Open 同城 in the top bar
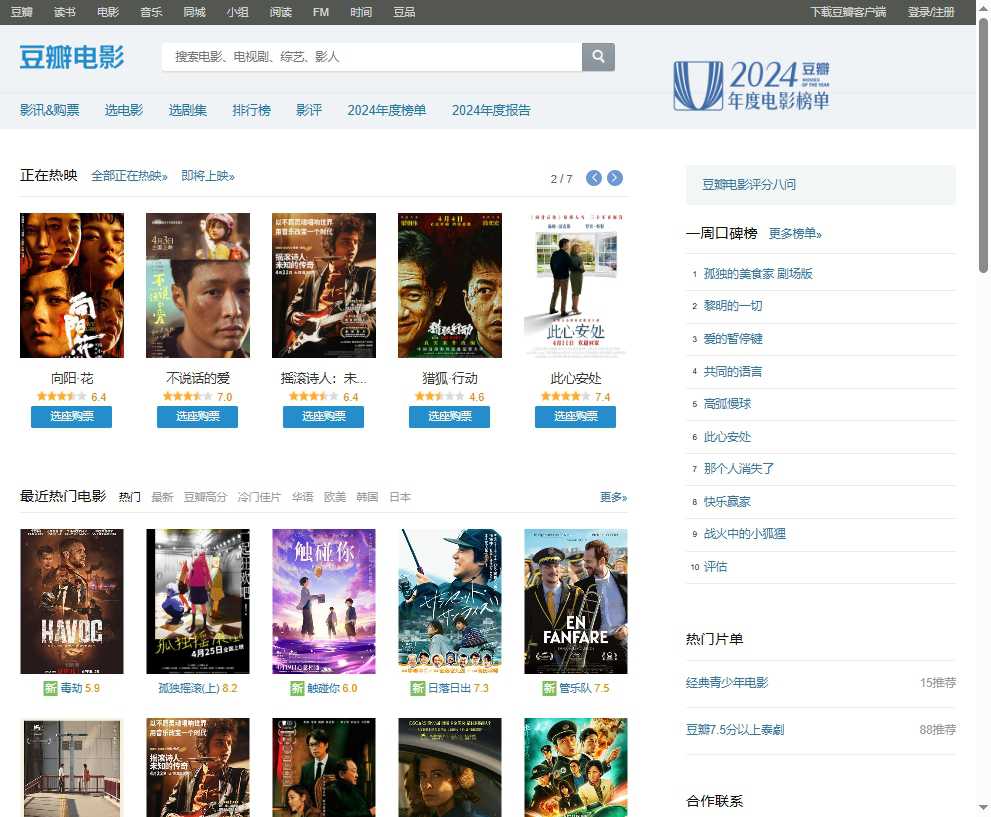991x817 pixels. (194, 12)
